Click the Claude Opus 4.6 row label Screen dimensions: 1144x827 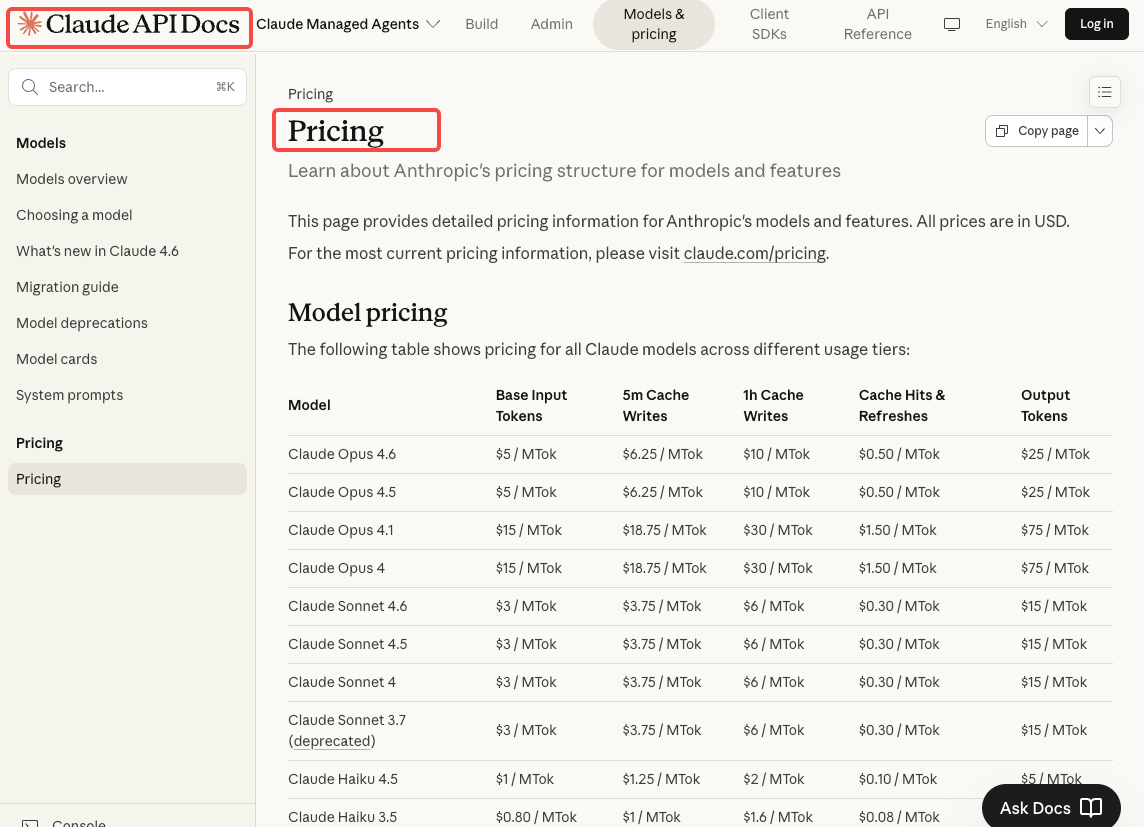[341, 454]
